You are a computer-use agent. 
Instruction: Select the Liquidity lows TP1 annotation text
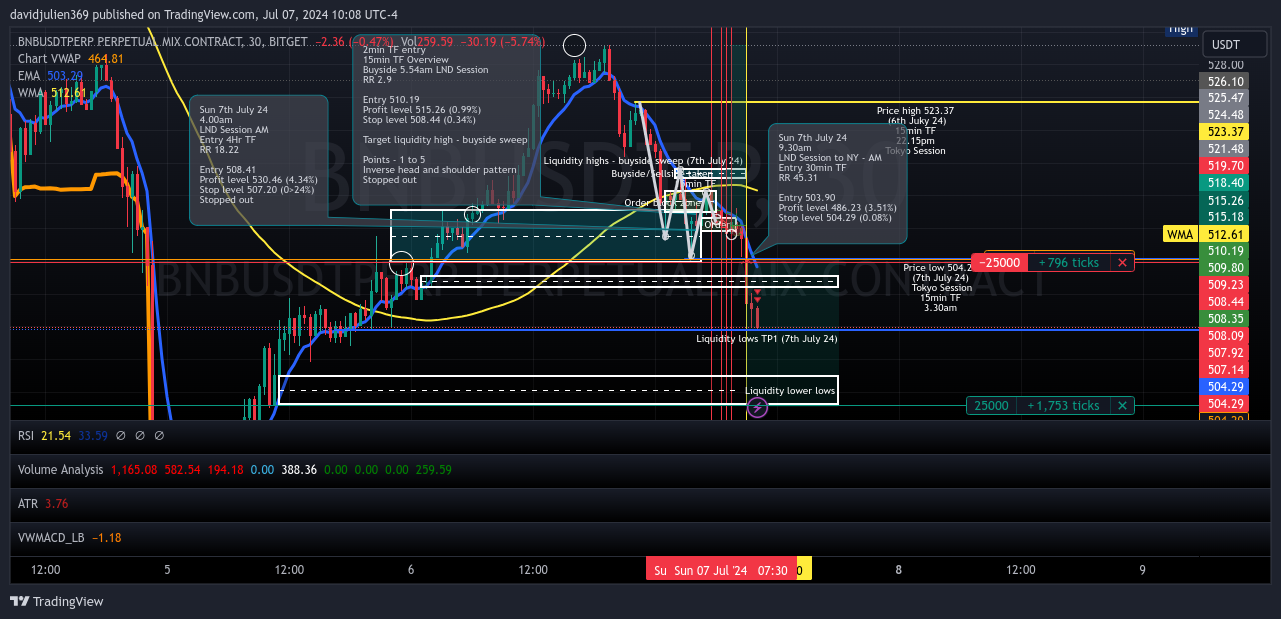pos(767,339)
